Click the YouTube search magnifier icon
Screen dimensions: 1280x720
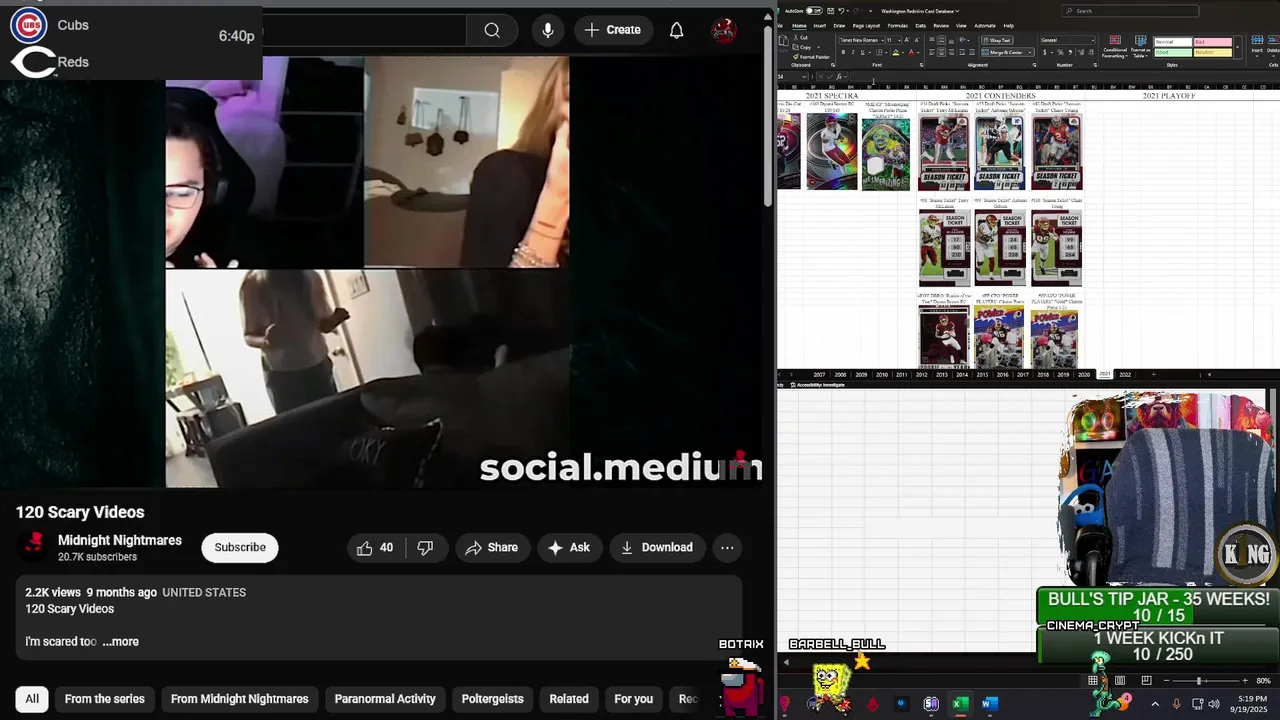coord(492,30)
